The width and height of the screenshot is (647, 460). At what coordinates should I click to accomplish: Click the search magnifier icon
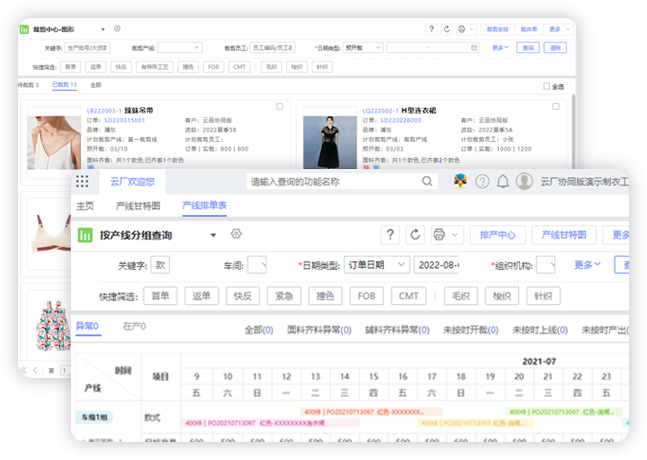427,181
